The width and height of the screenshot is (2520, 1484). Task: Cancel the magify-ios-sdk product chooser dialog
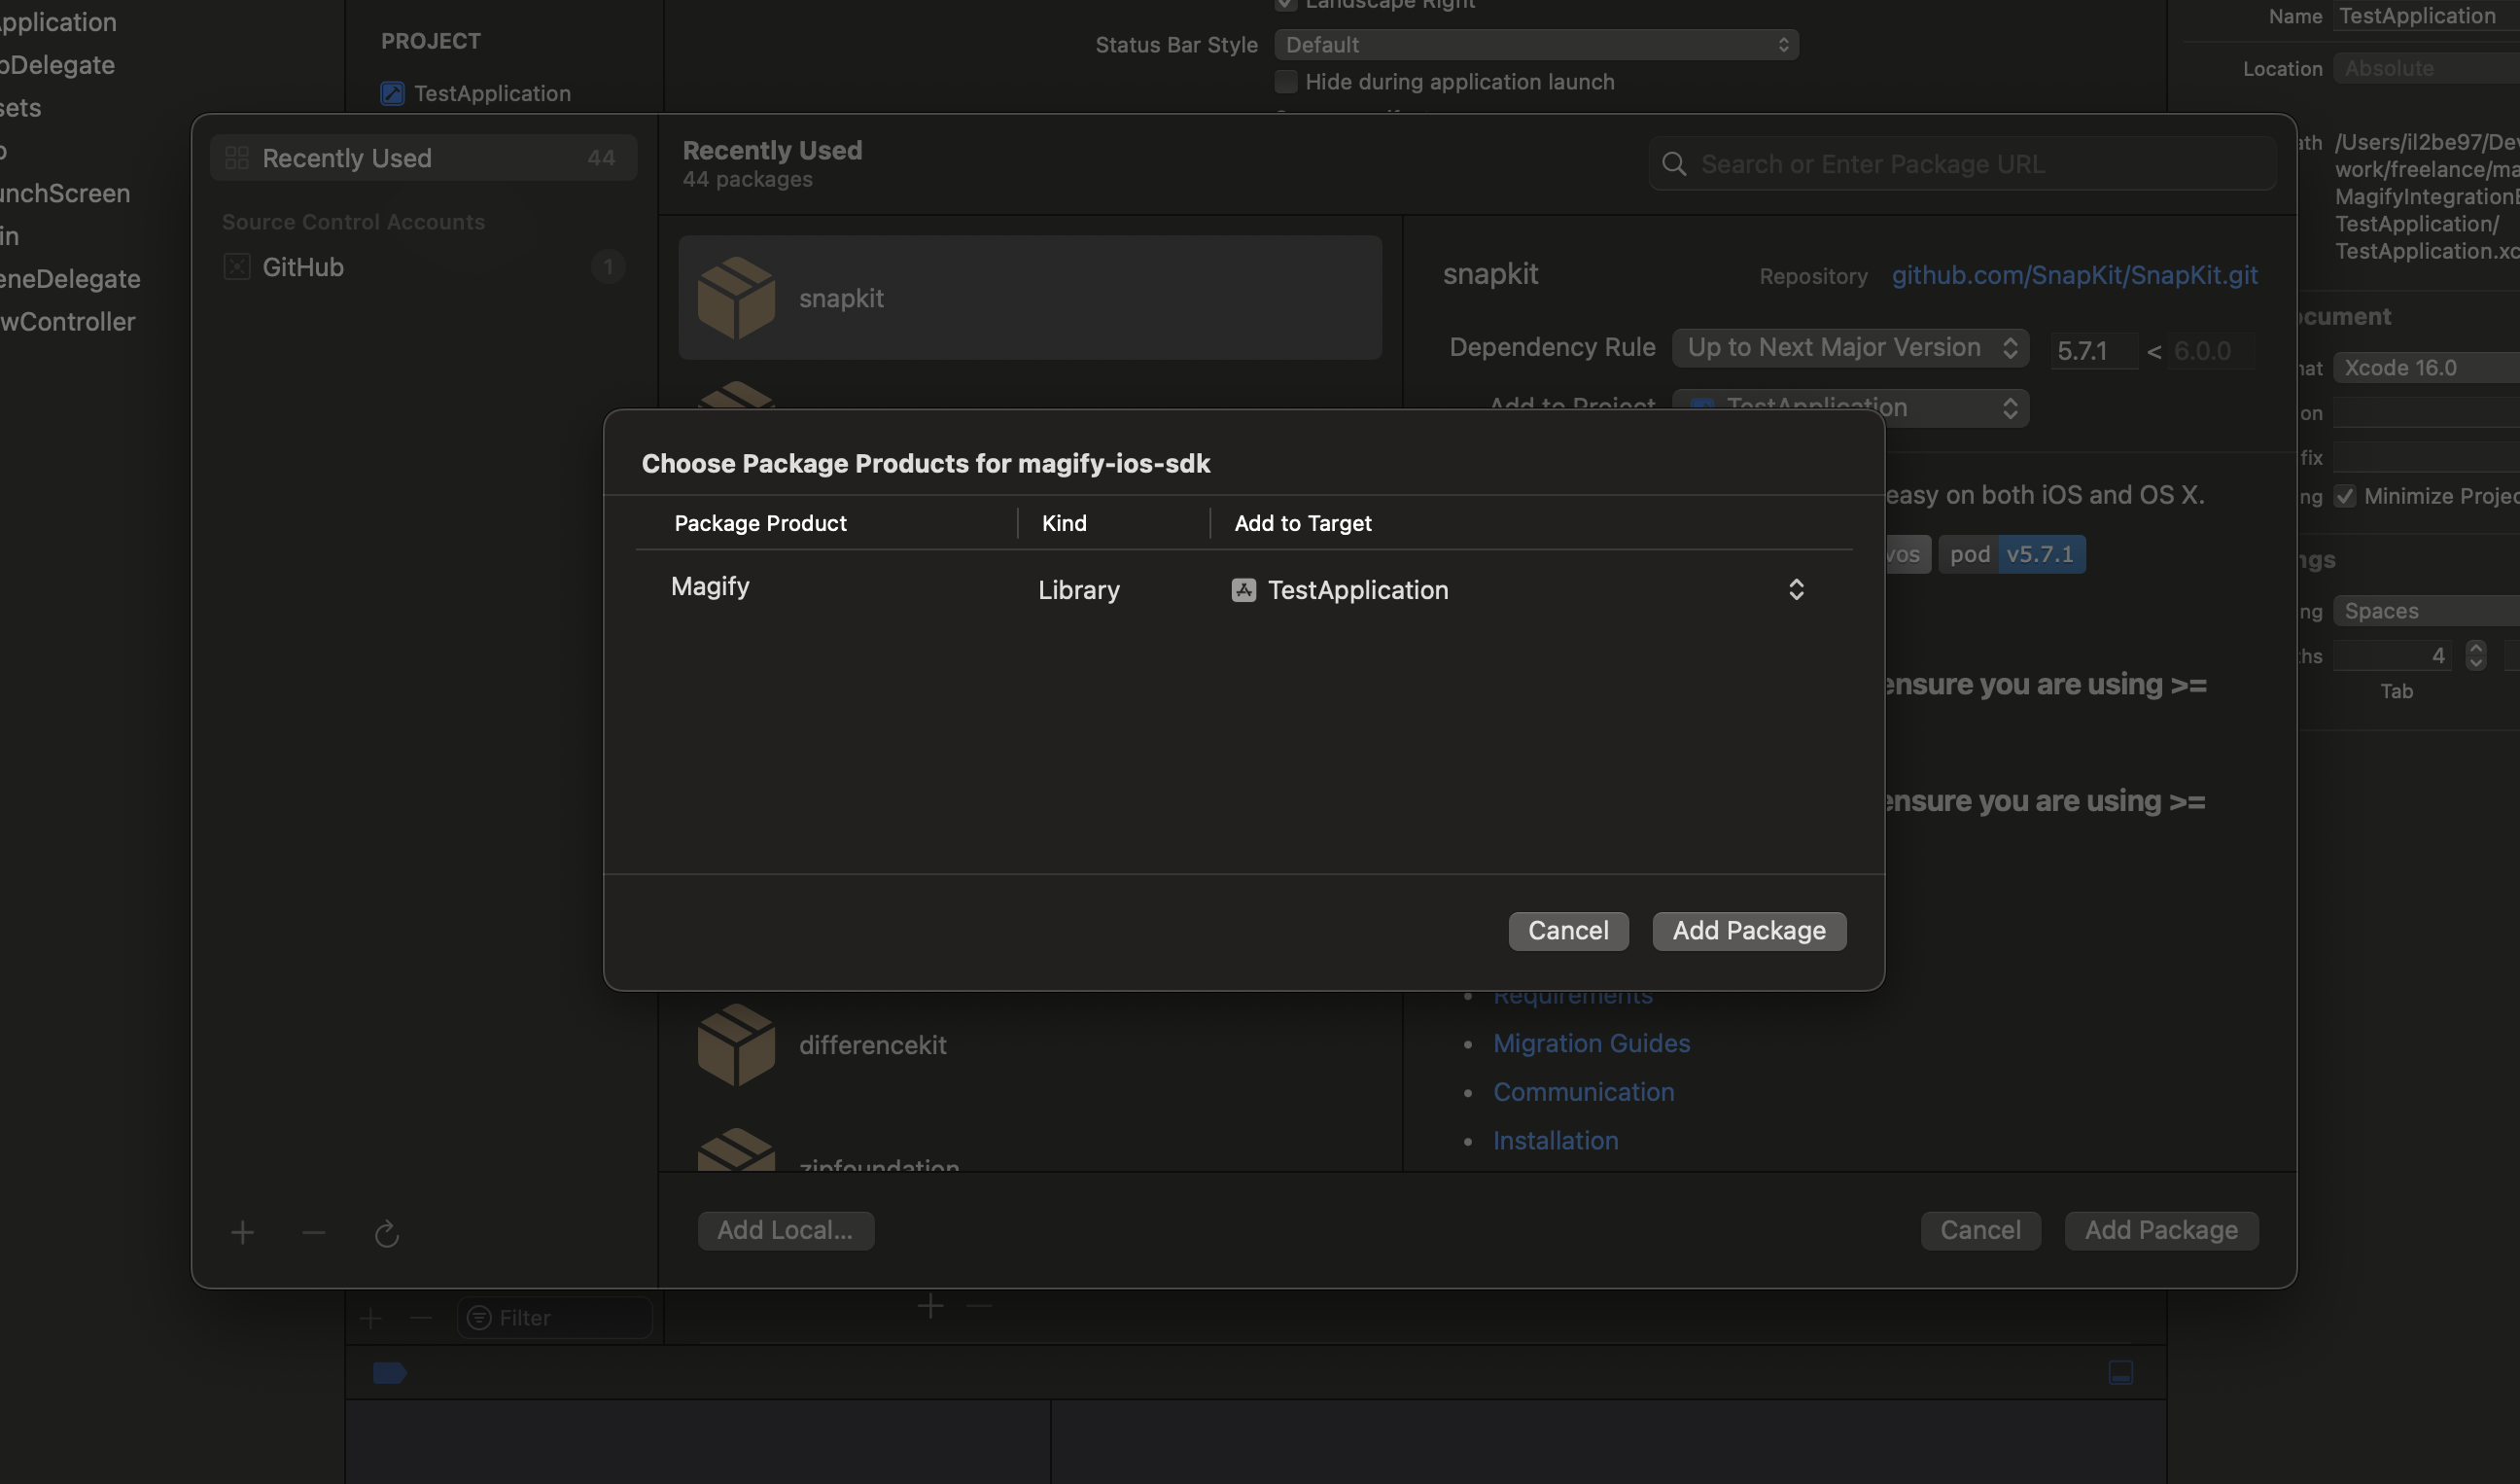[x=1568, y=931]
